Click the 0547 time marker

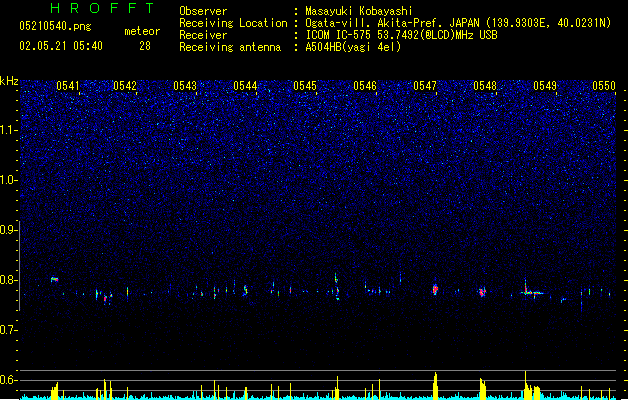pos(425,86)
